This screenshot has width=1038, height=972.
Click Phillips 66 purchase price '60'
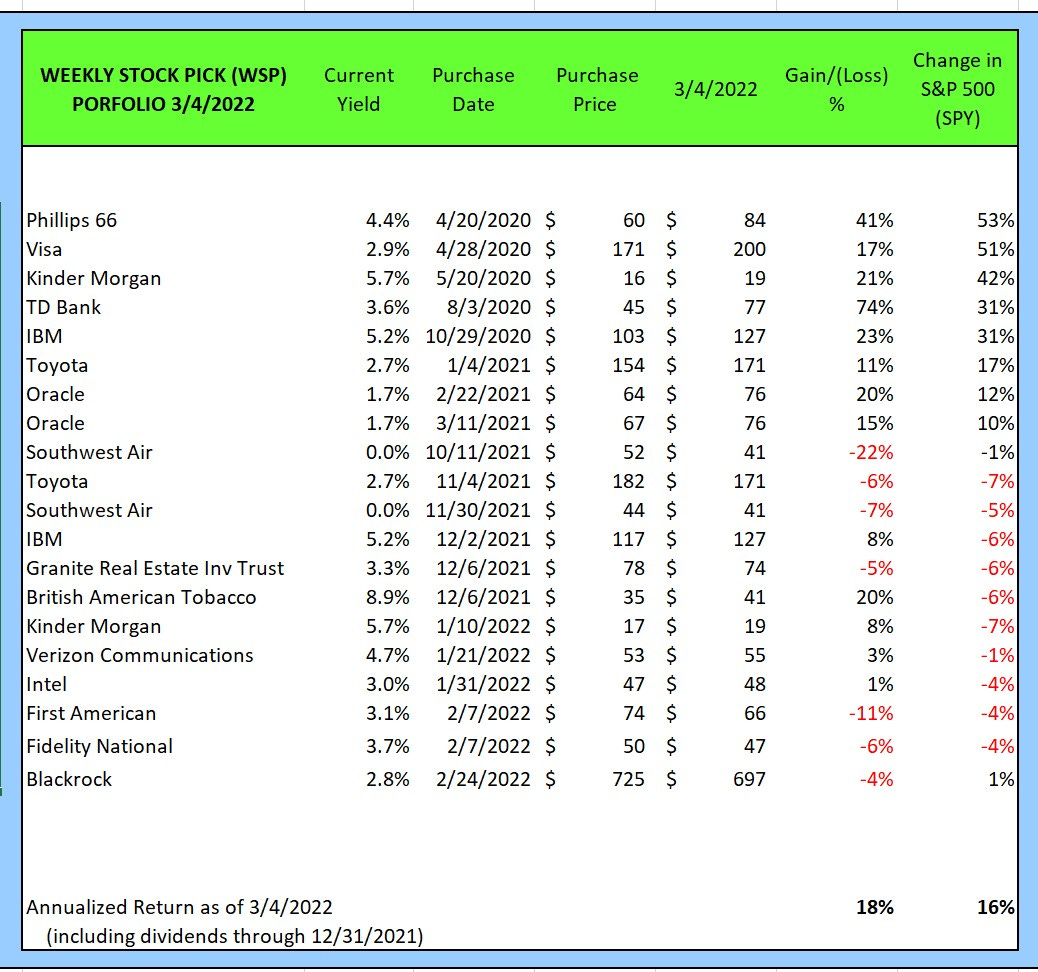click(634, 220)
